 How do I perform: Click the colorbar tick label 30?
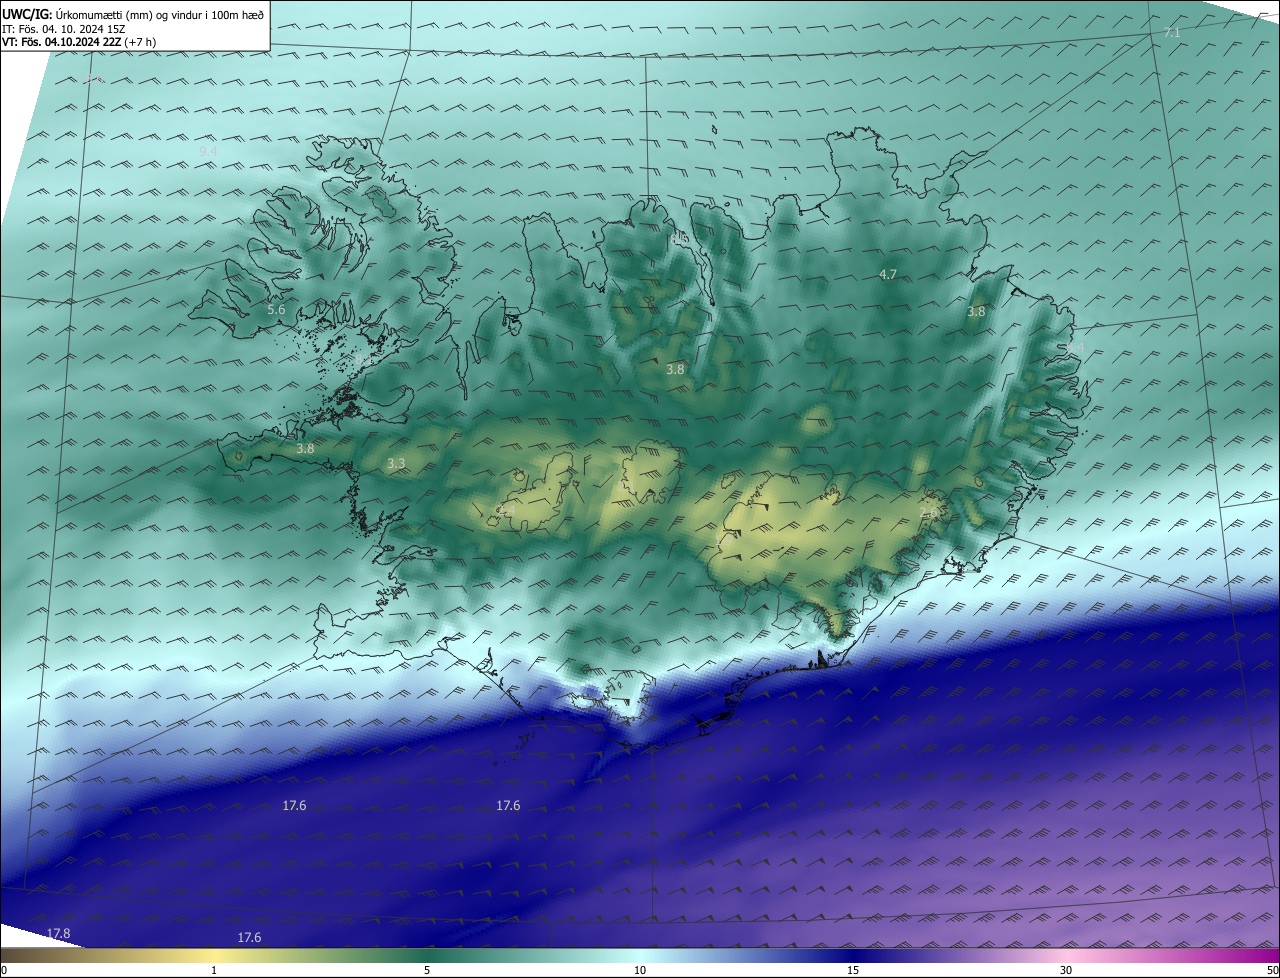pyautogui.click(x=1066, y=970)
